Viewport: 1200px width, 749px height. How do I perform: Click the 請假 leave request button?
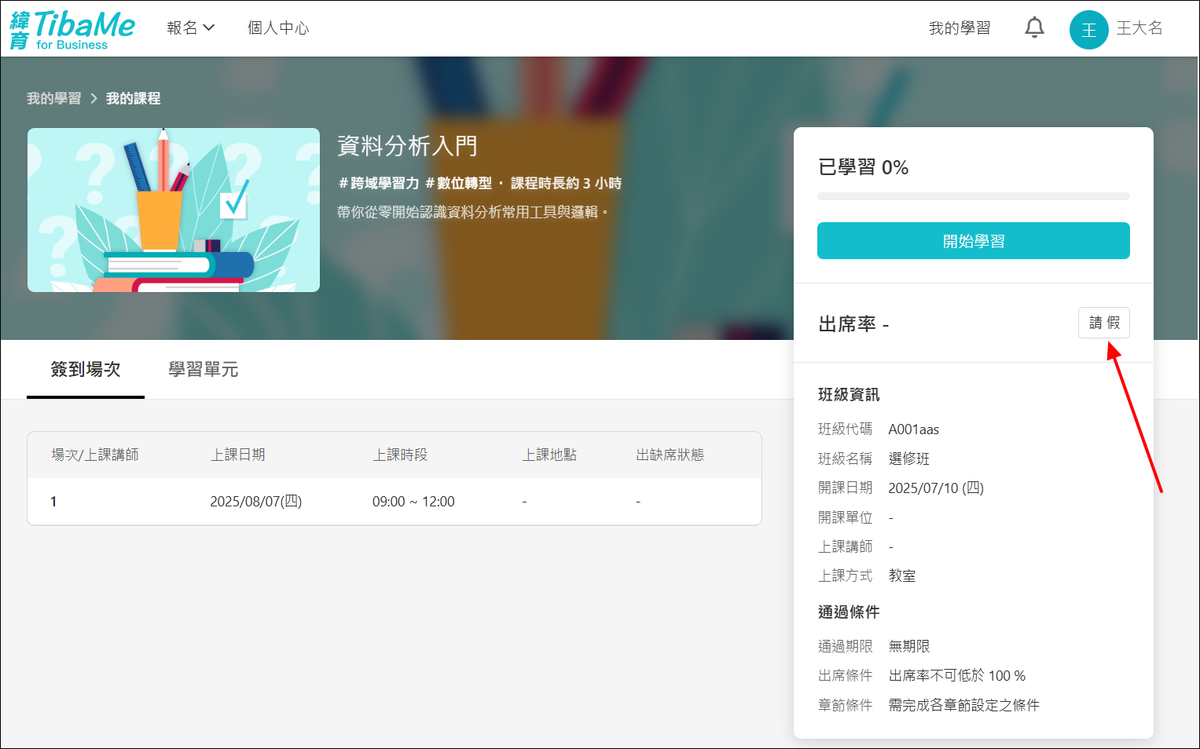(1103, 323)
